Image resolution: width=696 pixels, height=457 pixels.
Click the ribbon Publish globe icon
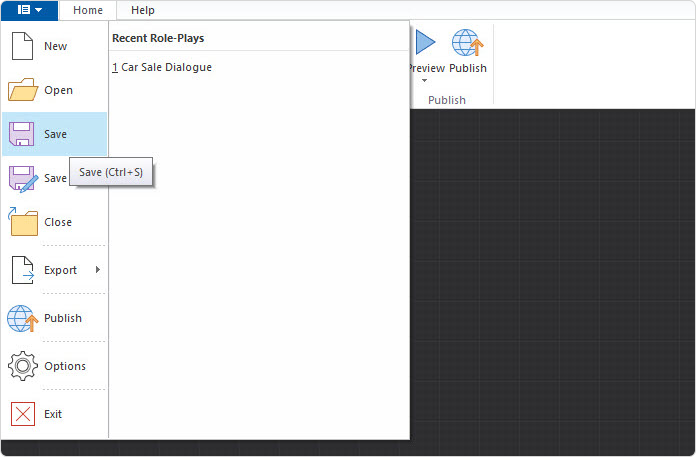(467, 43)
